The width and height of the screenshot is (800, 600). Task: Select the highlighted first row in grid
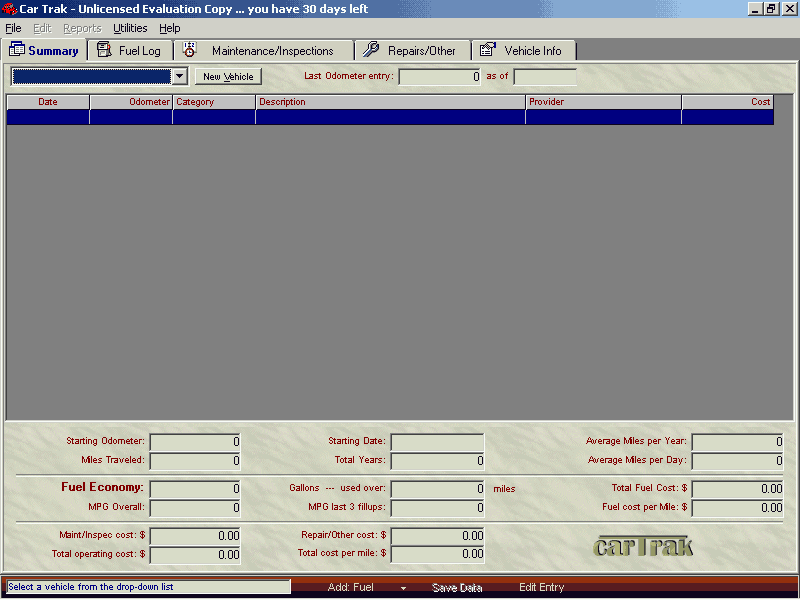pyautogui.click(x=390, y=117)
